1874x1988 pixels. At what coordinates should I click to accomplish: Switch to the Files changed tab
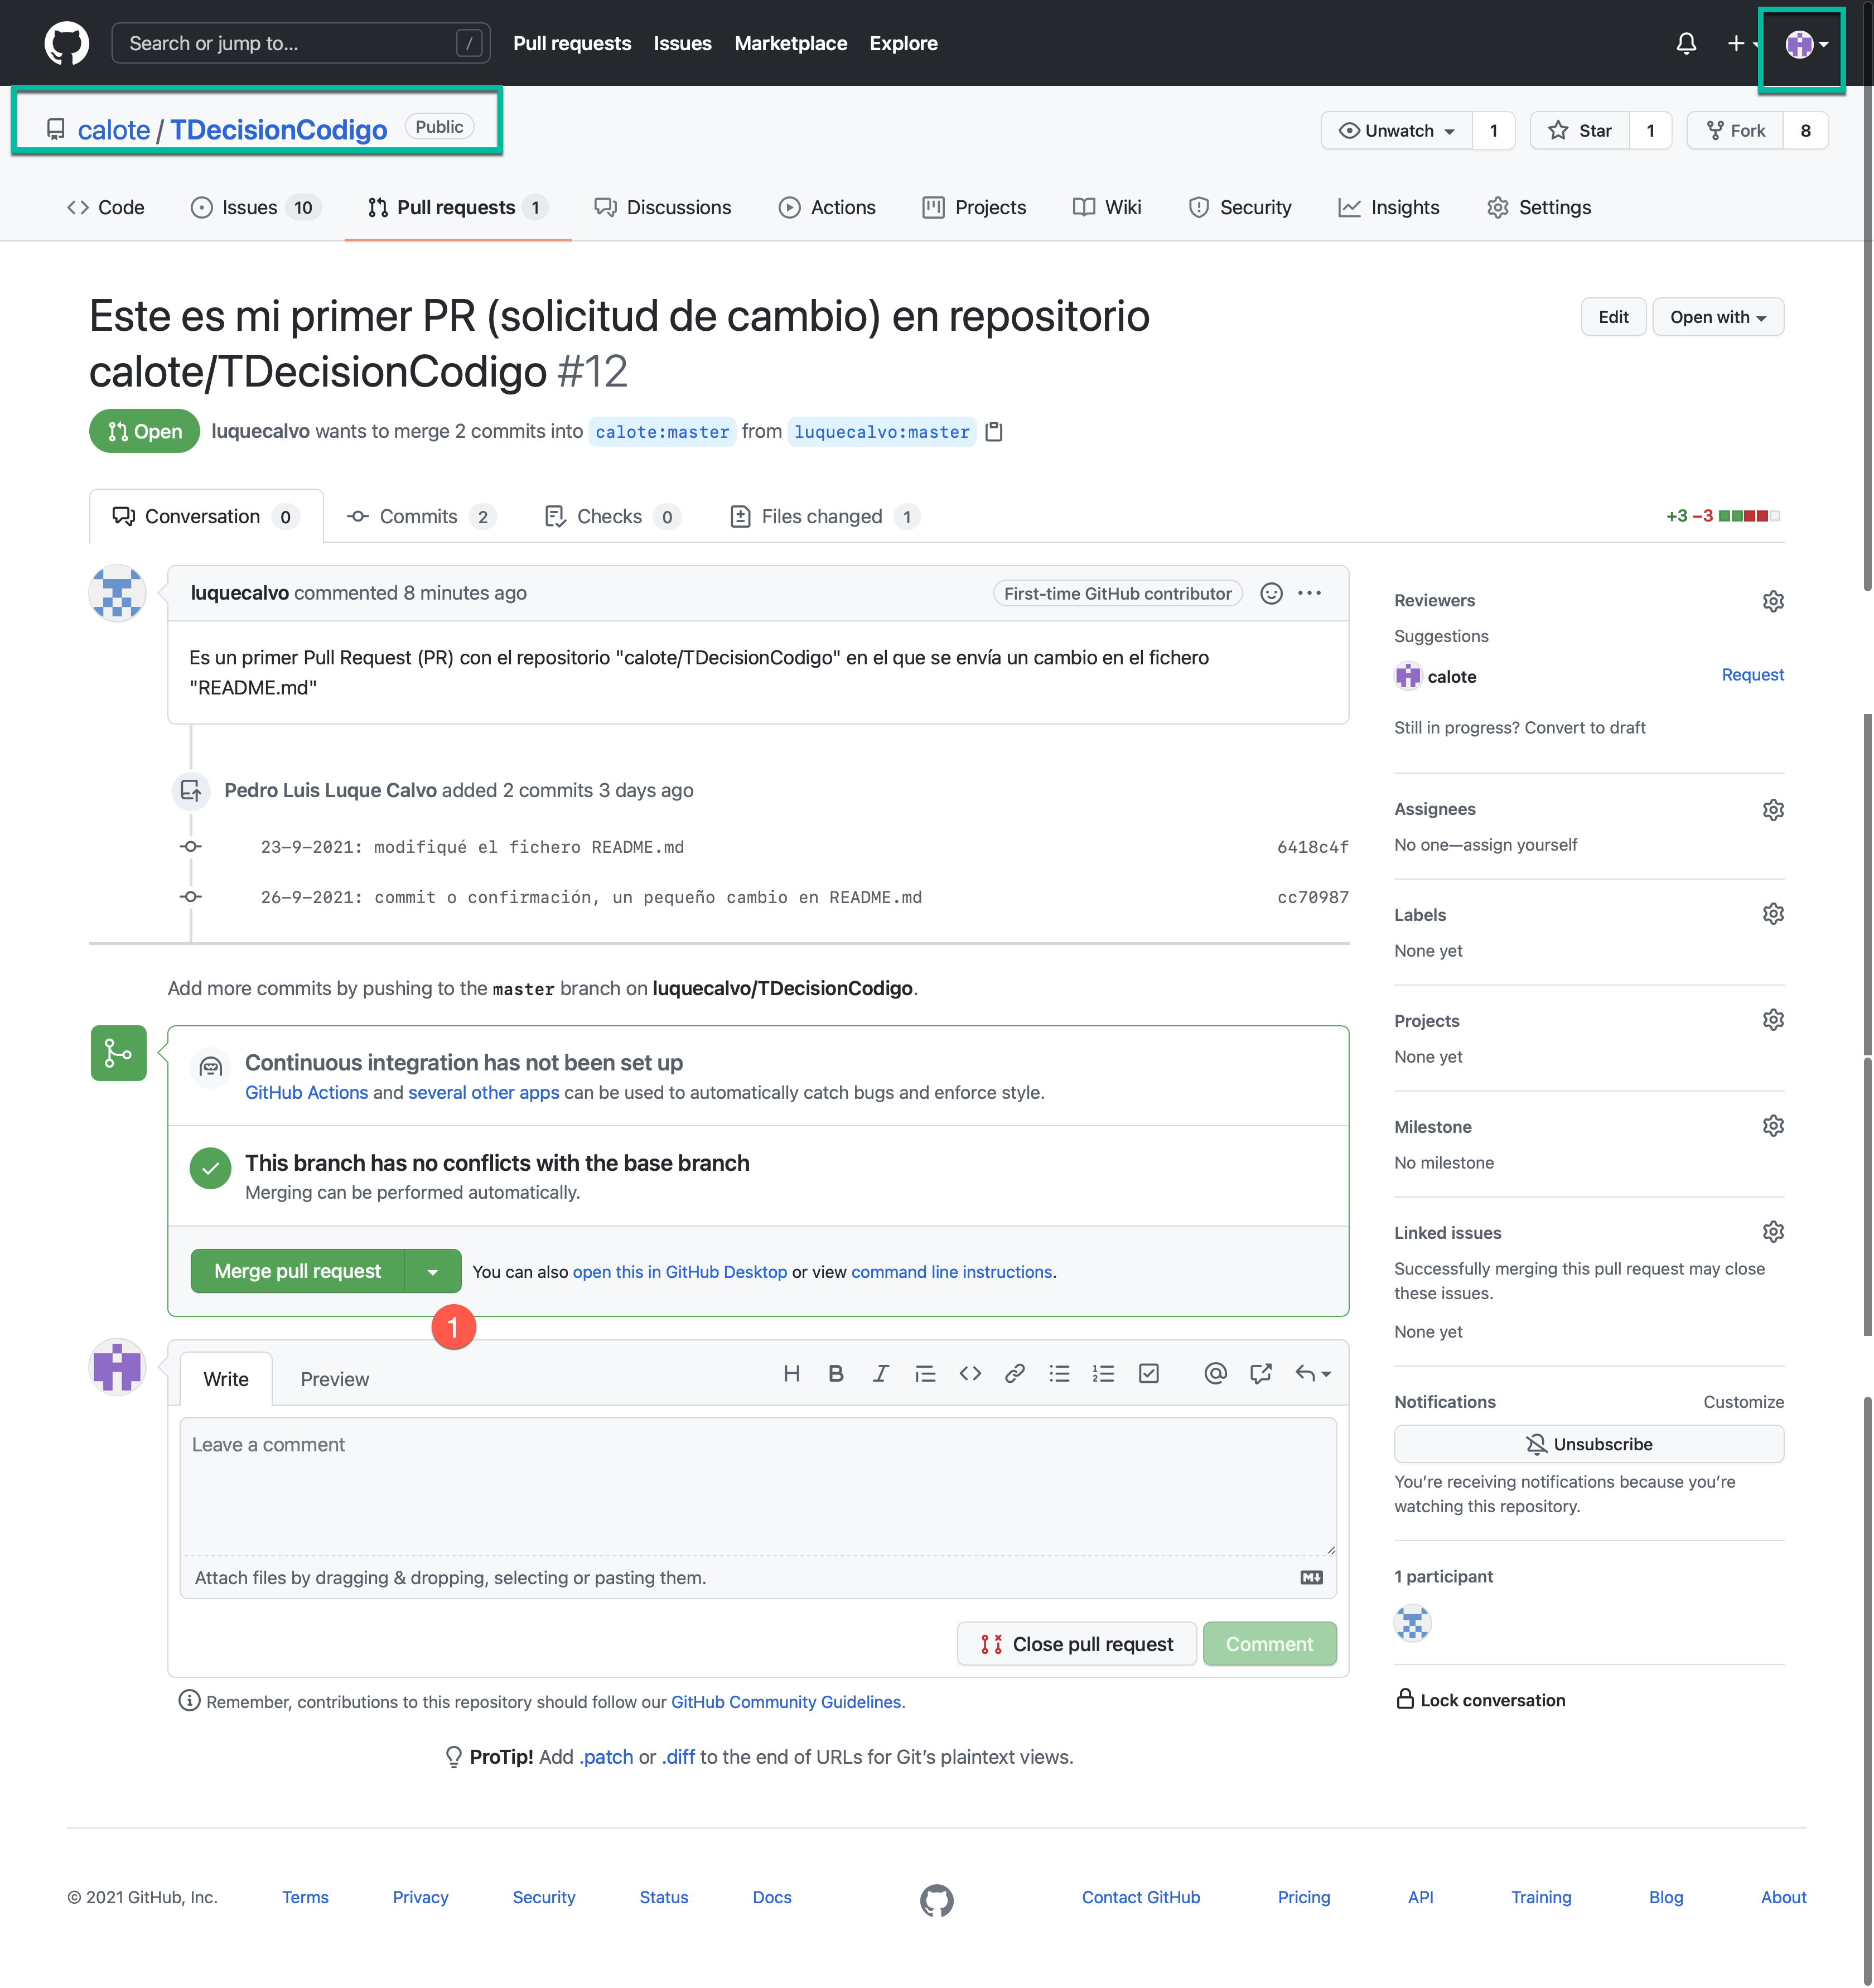click(x=822, y=516)
